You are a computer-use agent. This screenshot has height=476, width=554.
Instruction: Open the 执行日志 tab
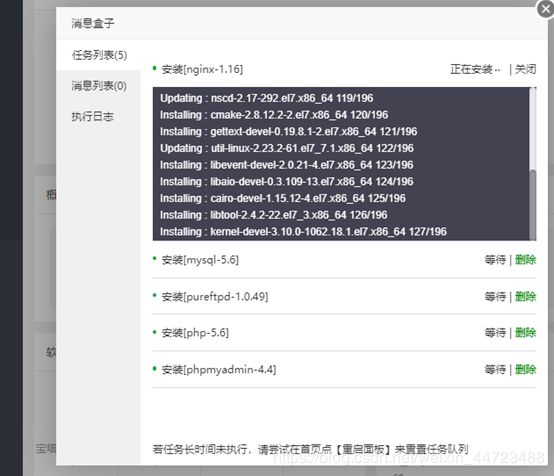tap(93, 117)
